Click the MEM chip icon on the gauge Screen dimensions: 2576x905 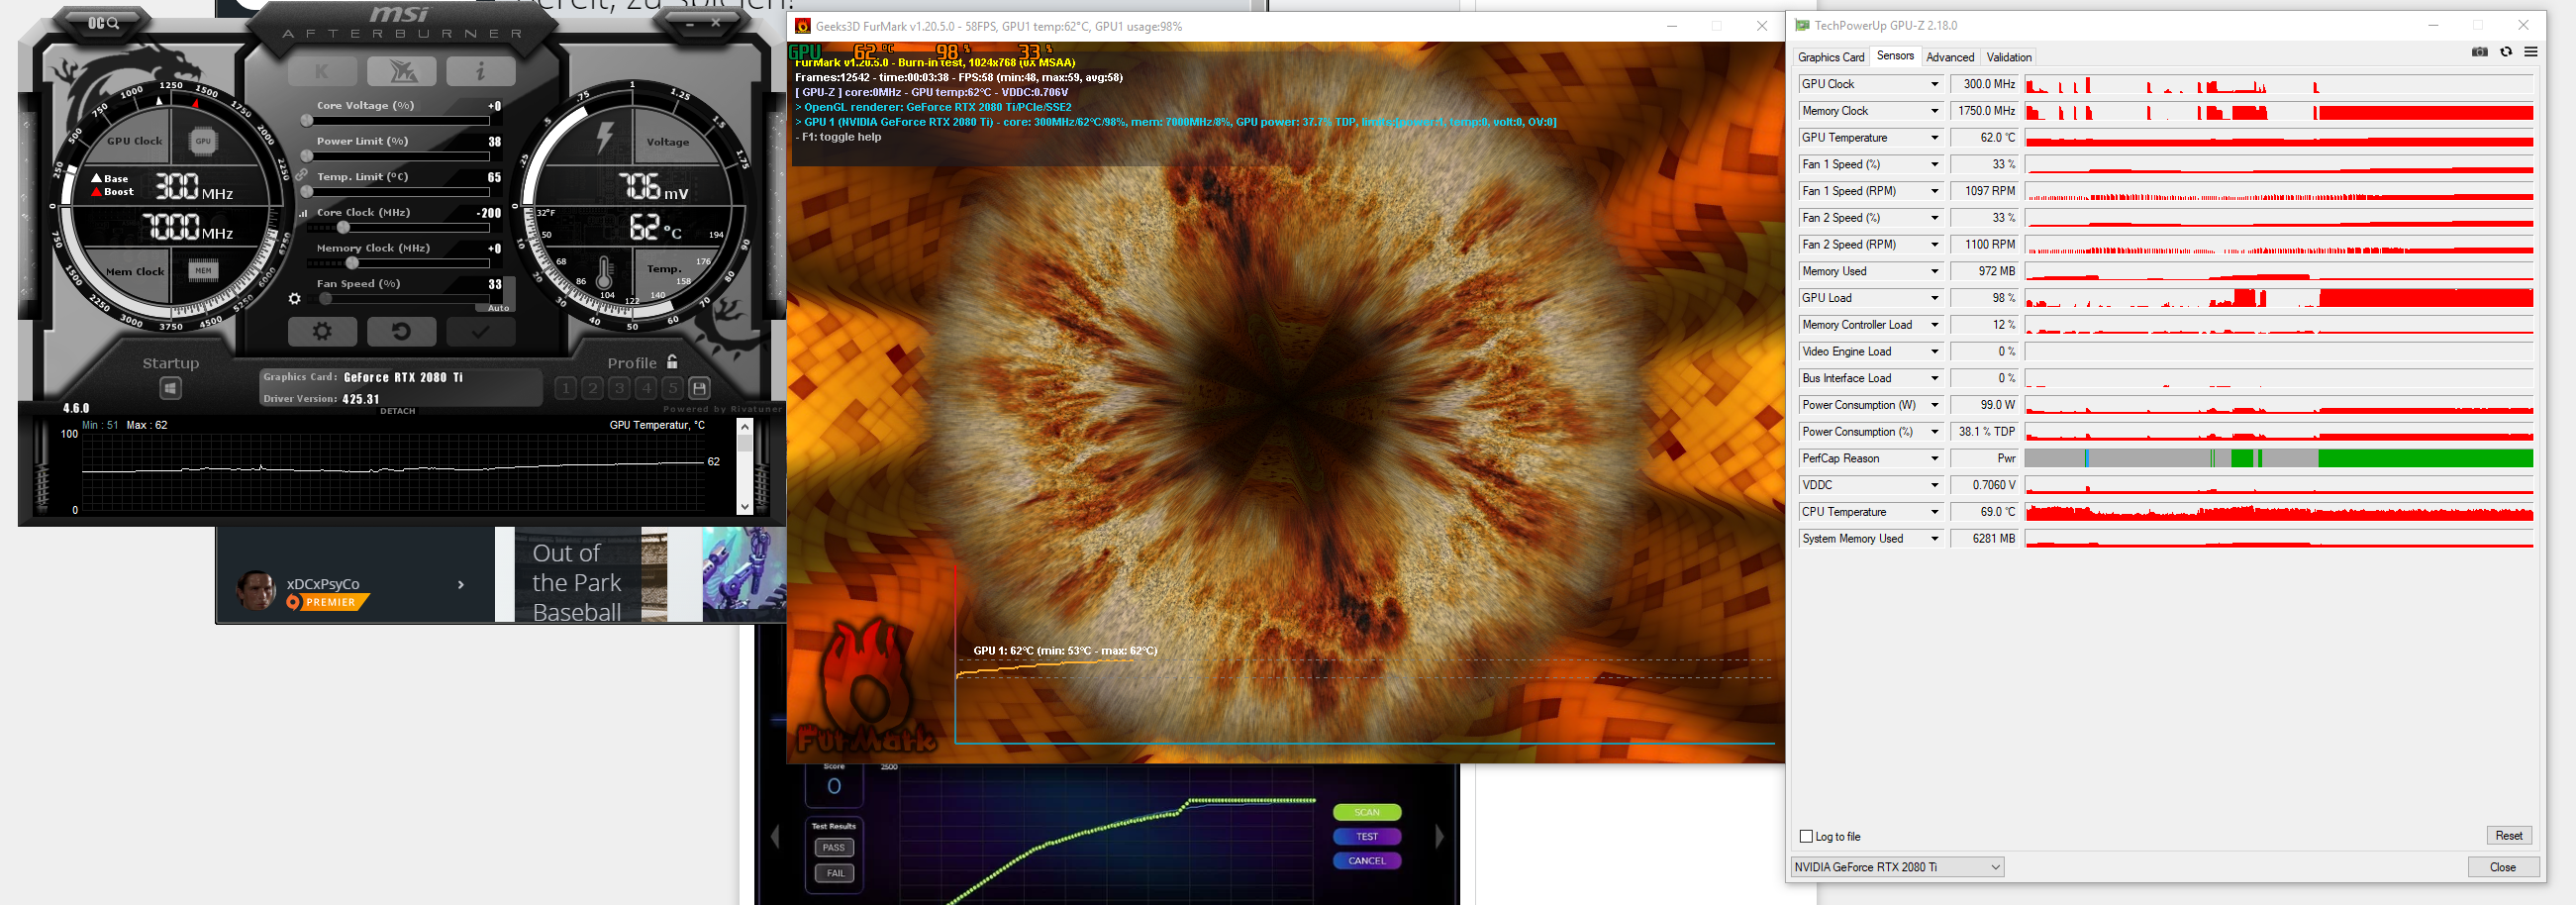tap(203, 270)
